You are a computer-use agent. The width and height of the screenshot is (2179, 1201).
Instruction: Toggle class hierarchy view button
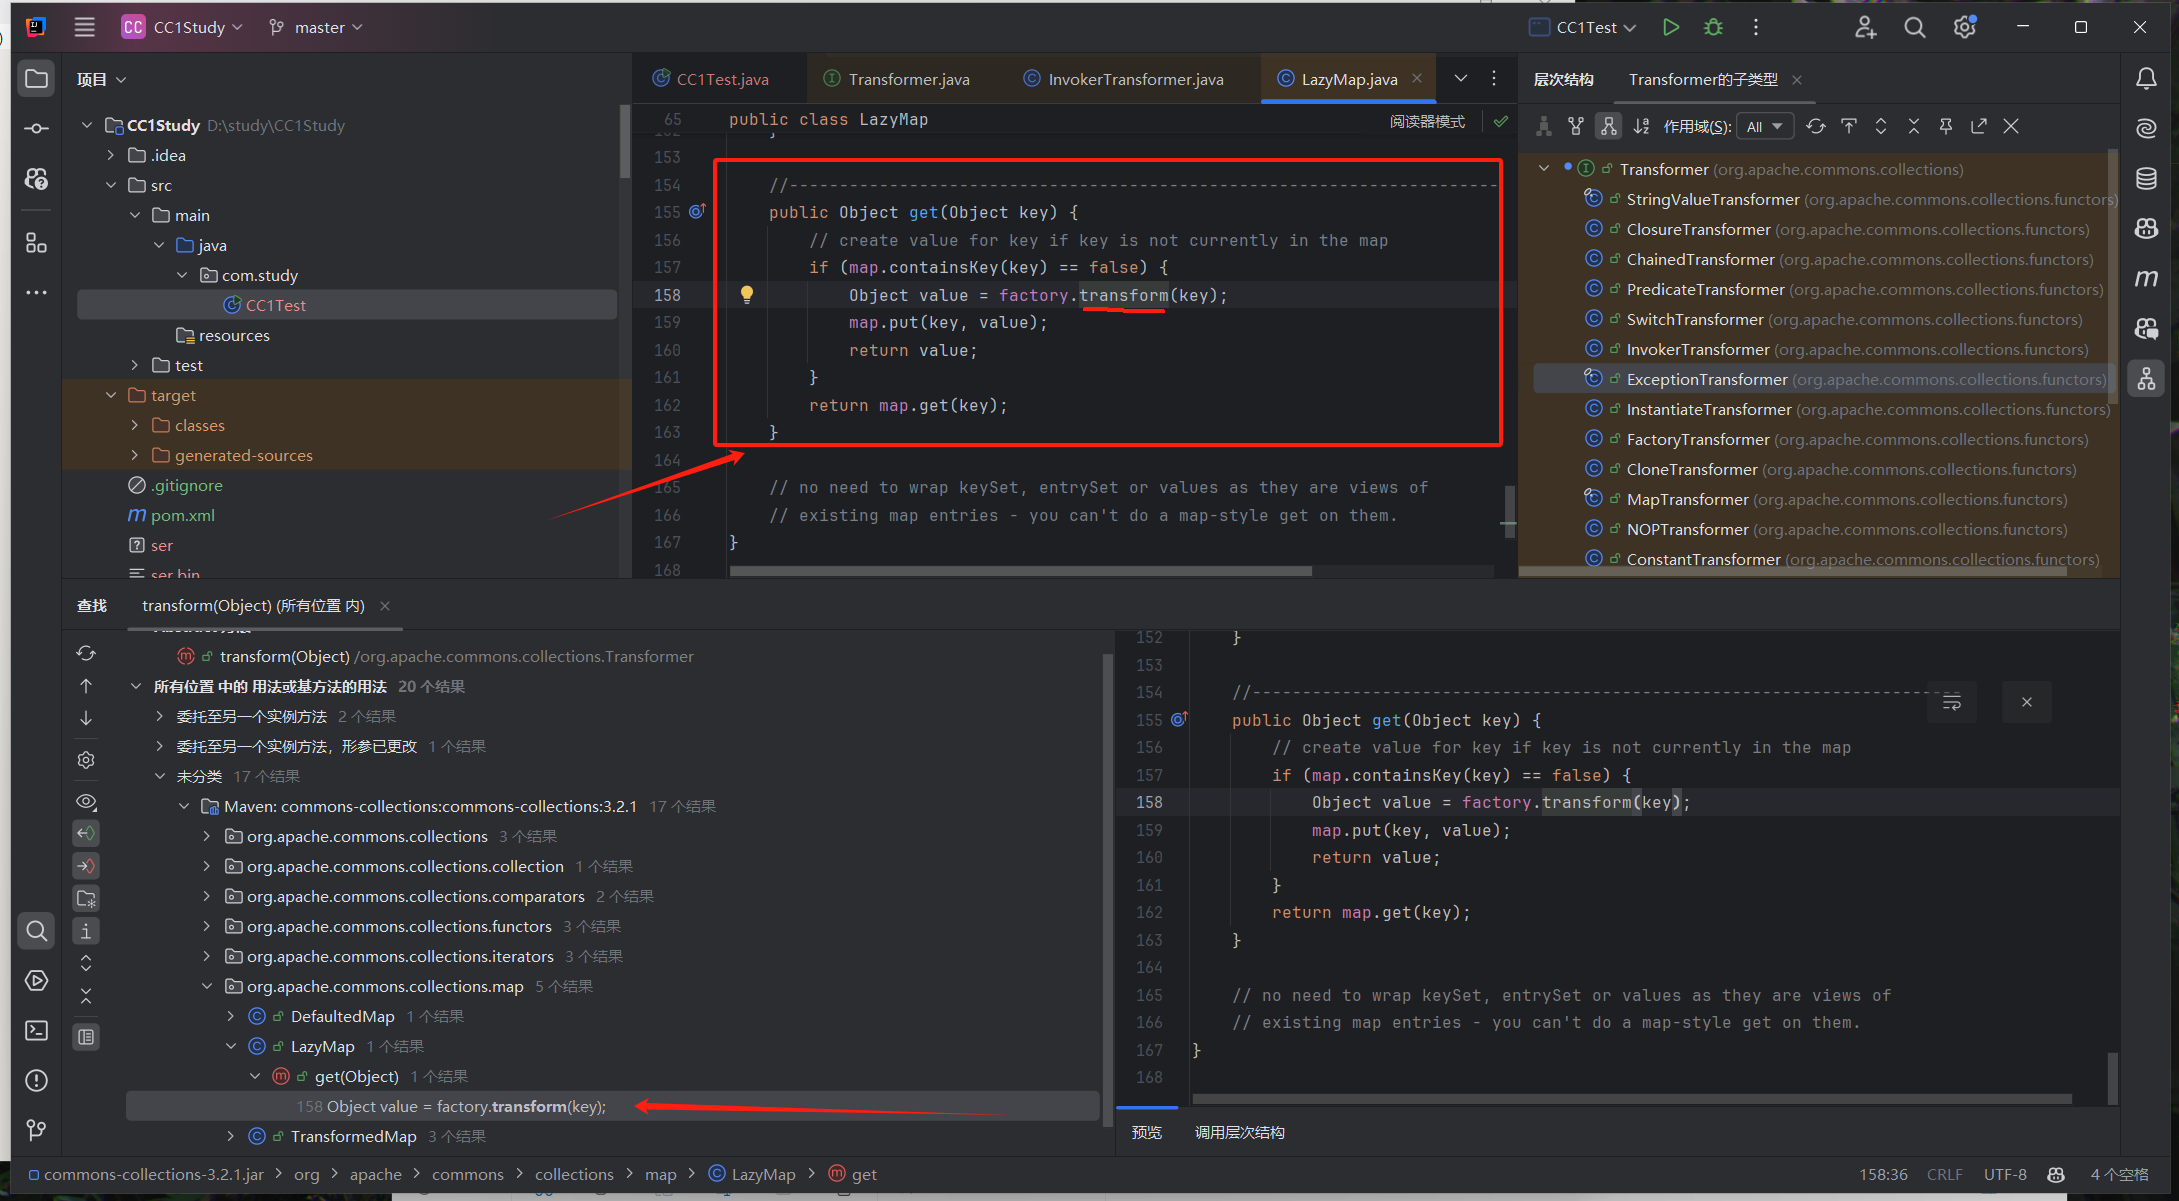[x=1544, y=126]
